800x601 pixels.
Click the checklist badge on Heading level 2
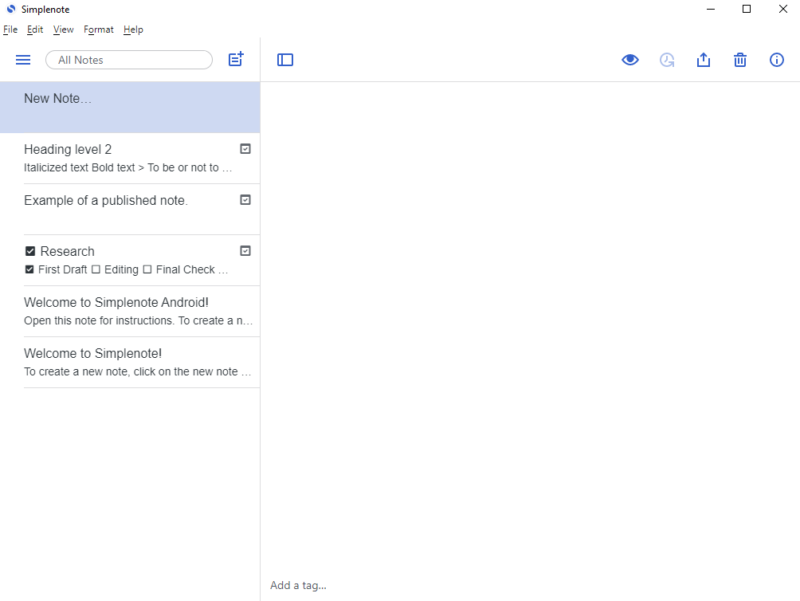[247, 148]
